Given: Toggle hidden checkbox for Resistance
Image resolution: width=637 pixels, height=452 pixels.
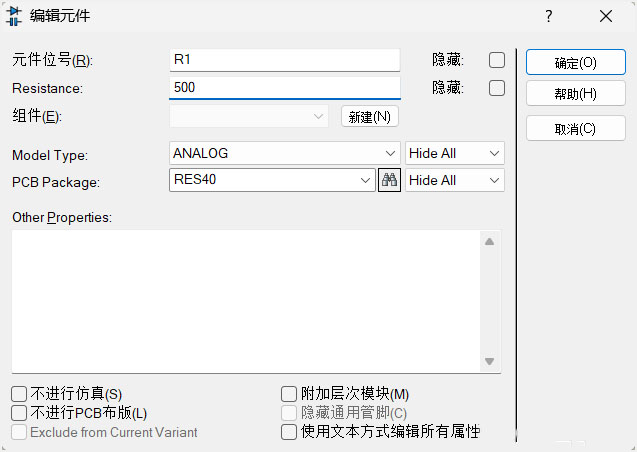Looking at the screenshot, I should [496, 88].
